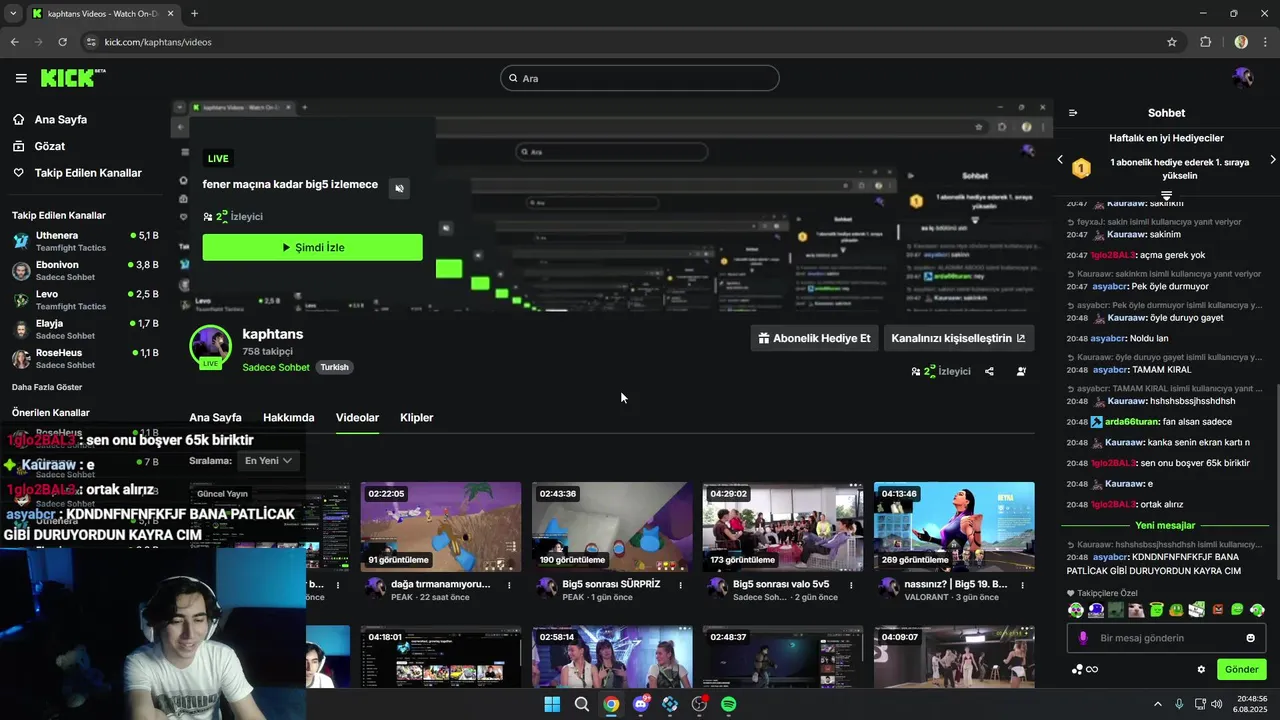Open Levo followed channel

[85, 300]
